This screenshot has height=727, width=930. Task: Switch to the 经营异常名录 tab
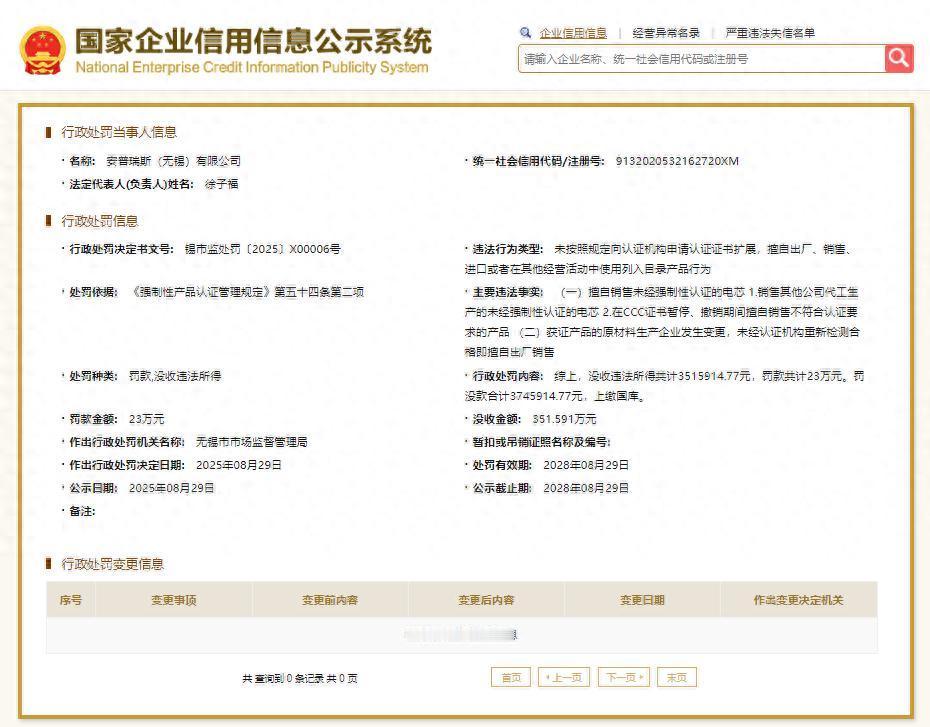[666, 33]
